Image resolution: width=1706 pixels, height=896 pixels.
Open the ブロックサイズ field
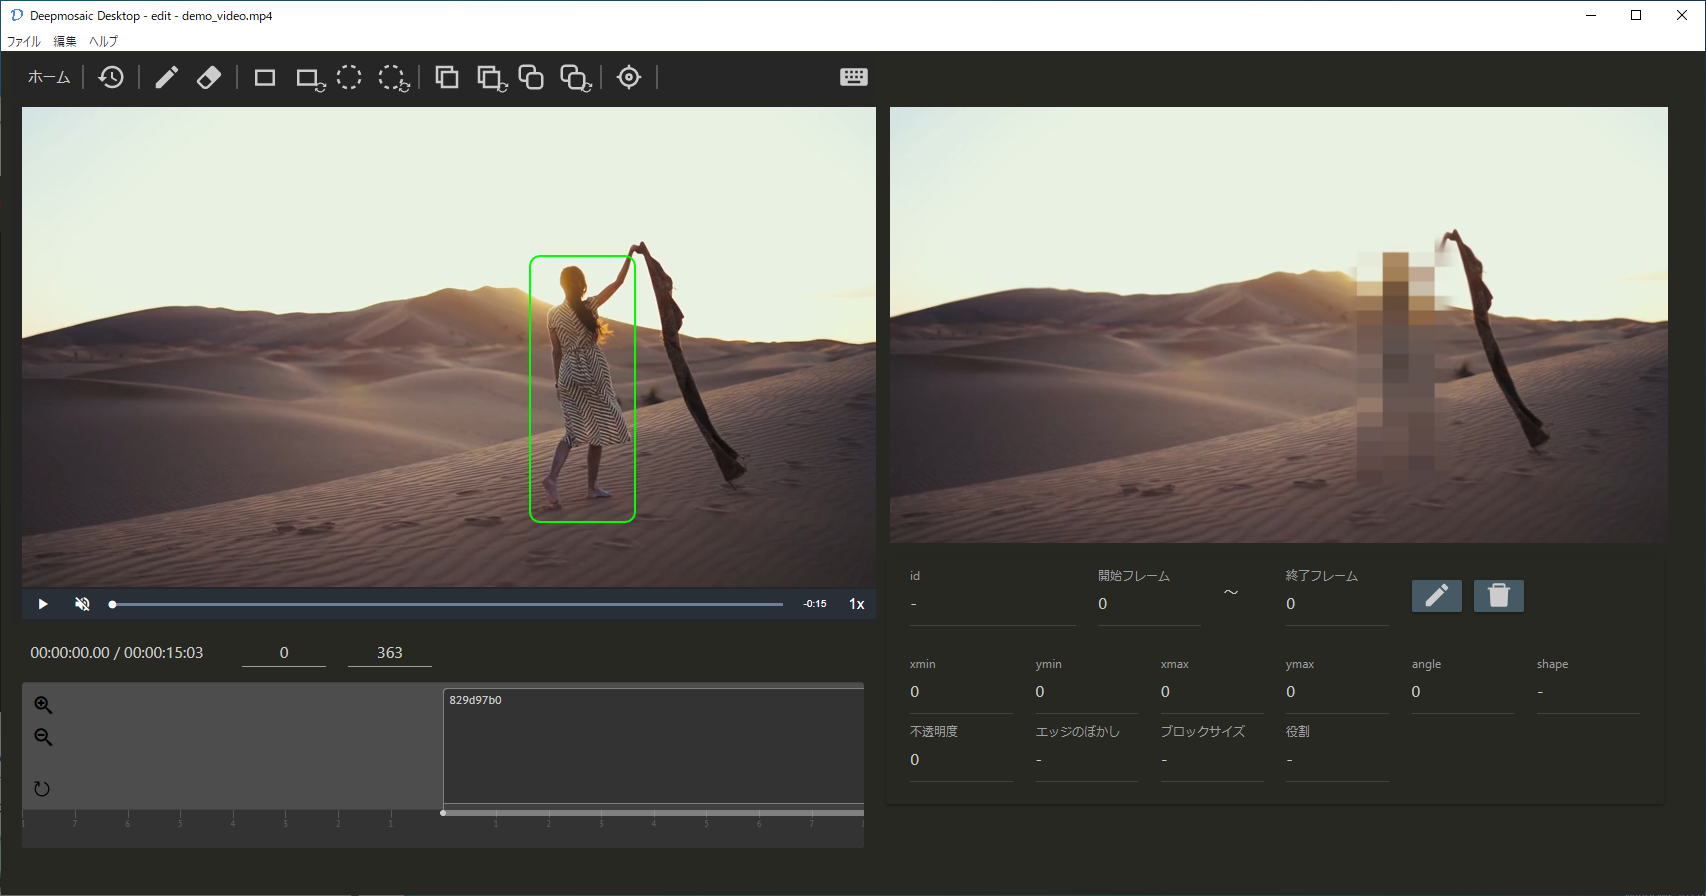point(1212,760)
